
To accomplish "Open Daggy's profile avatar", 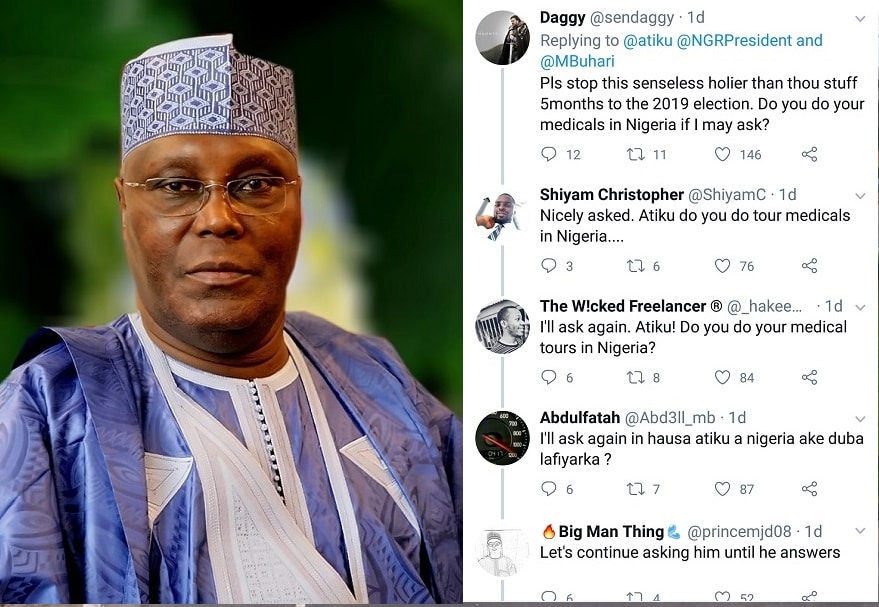I will pos(503,38).
